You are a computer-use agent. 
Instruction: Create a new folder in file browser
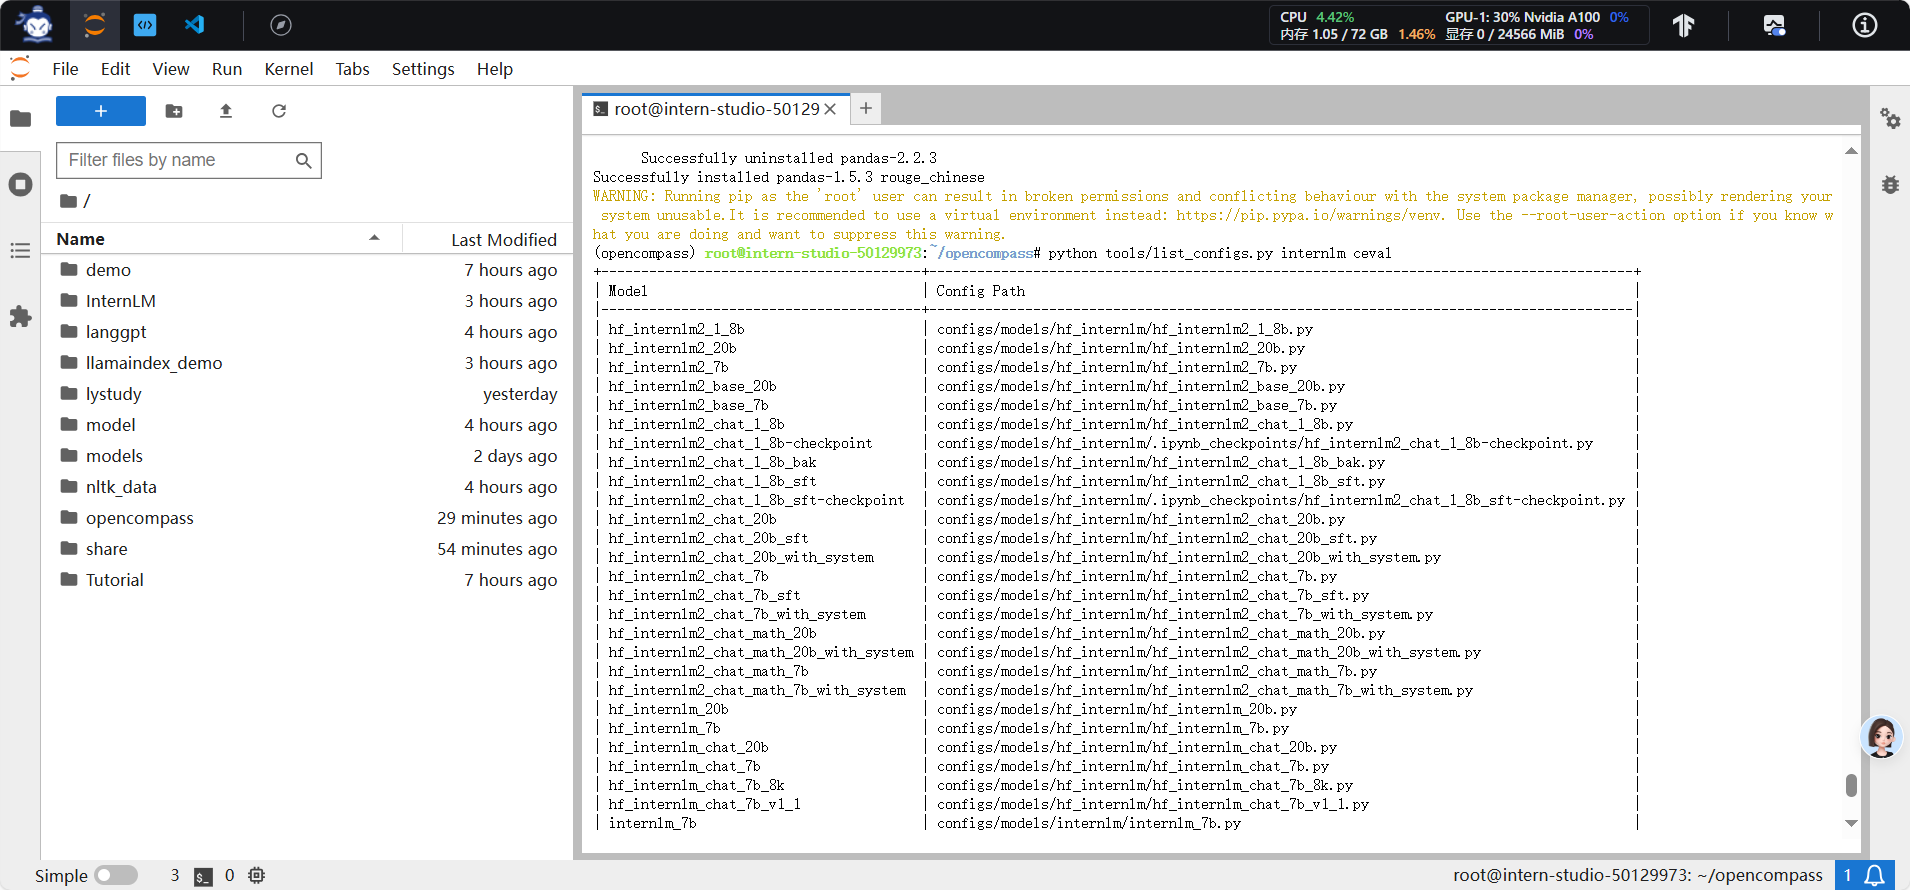174,111
